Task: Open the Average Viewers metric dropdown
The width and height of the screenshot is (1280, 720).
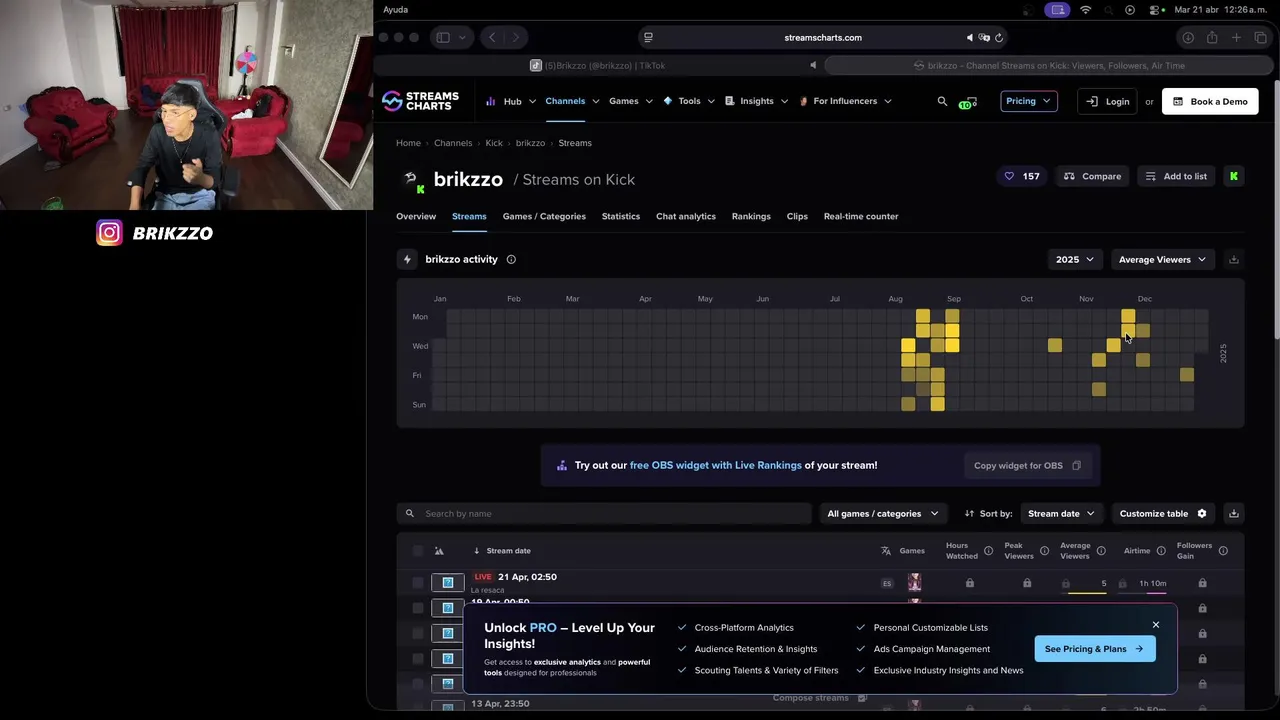Action: coord(1162,259)
